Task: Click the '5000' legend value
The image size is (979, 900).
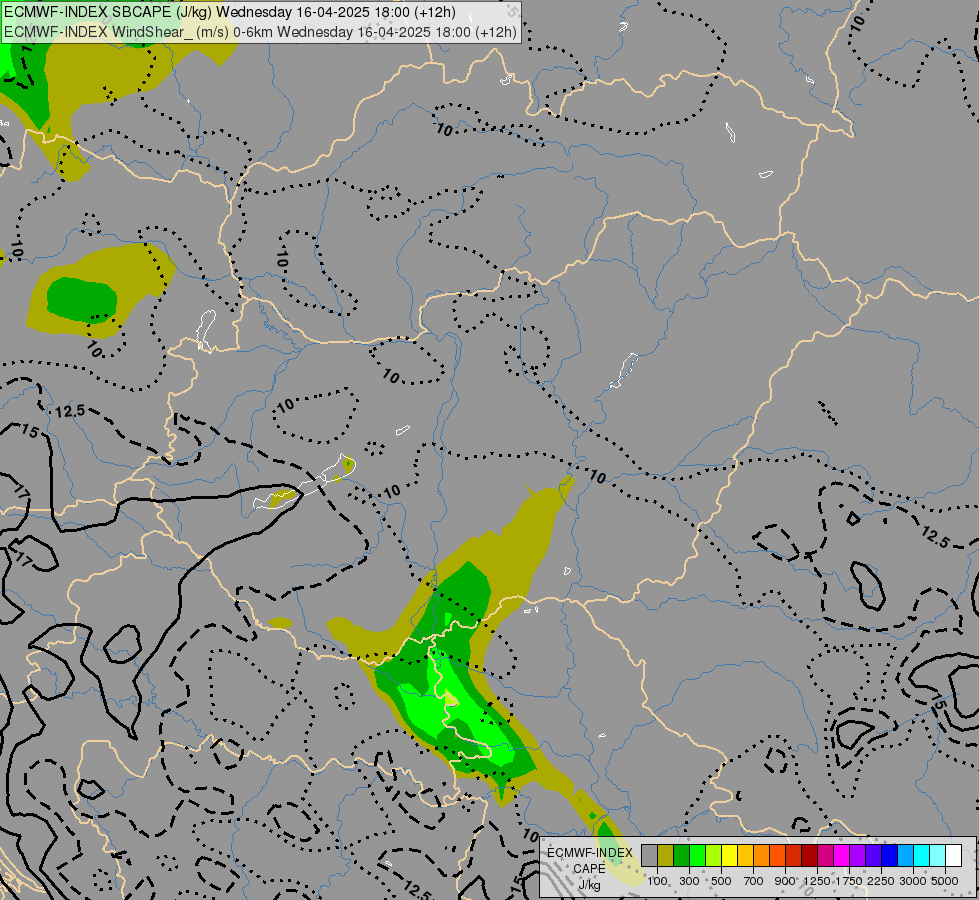Action: 945,881
